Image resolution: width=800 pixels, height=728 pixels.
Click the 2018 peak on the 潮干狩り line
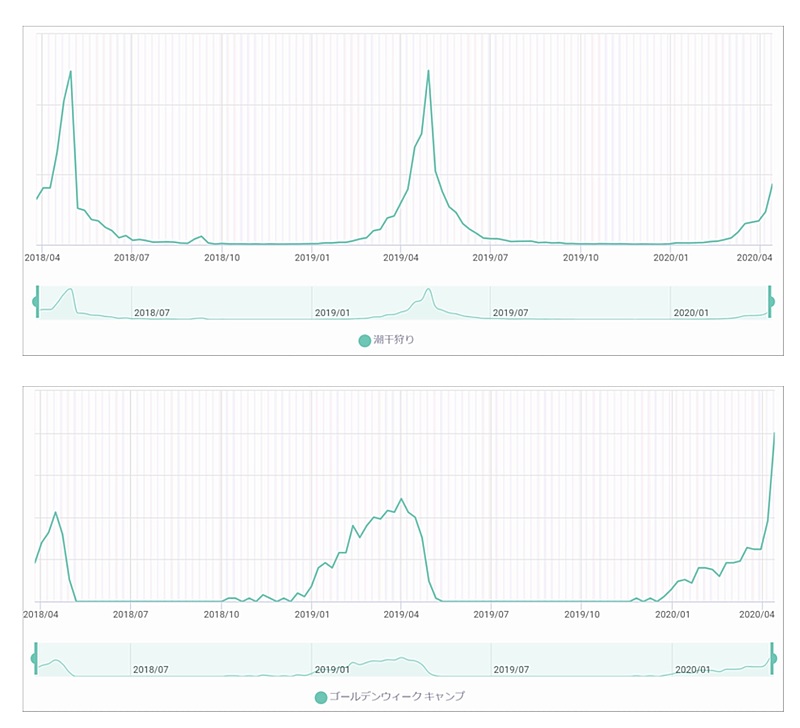tap(70, 71)
